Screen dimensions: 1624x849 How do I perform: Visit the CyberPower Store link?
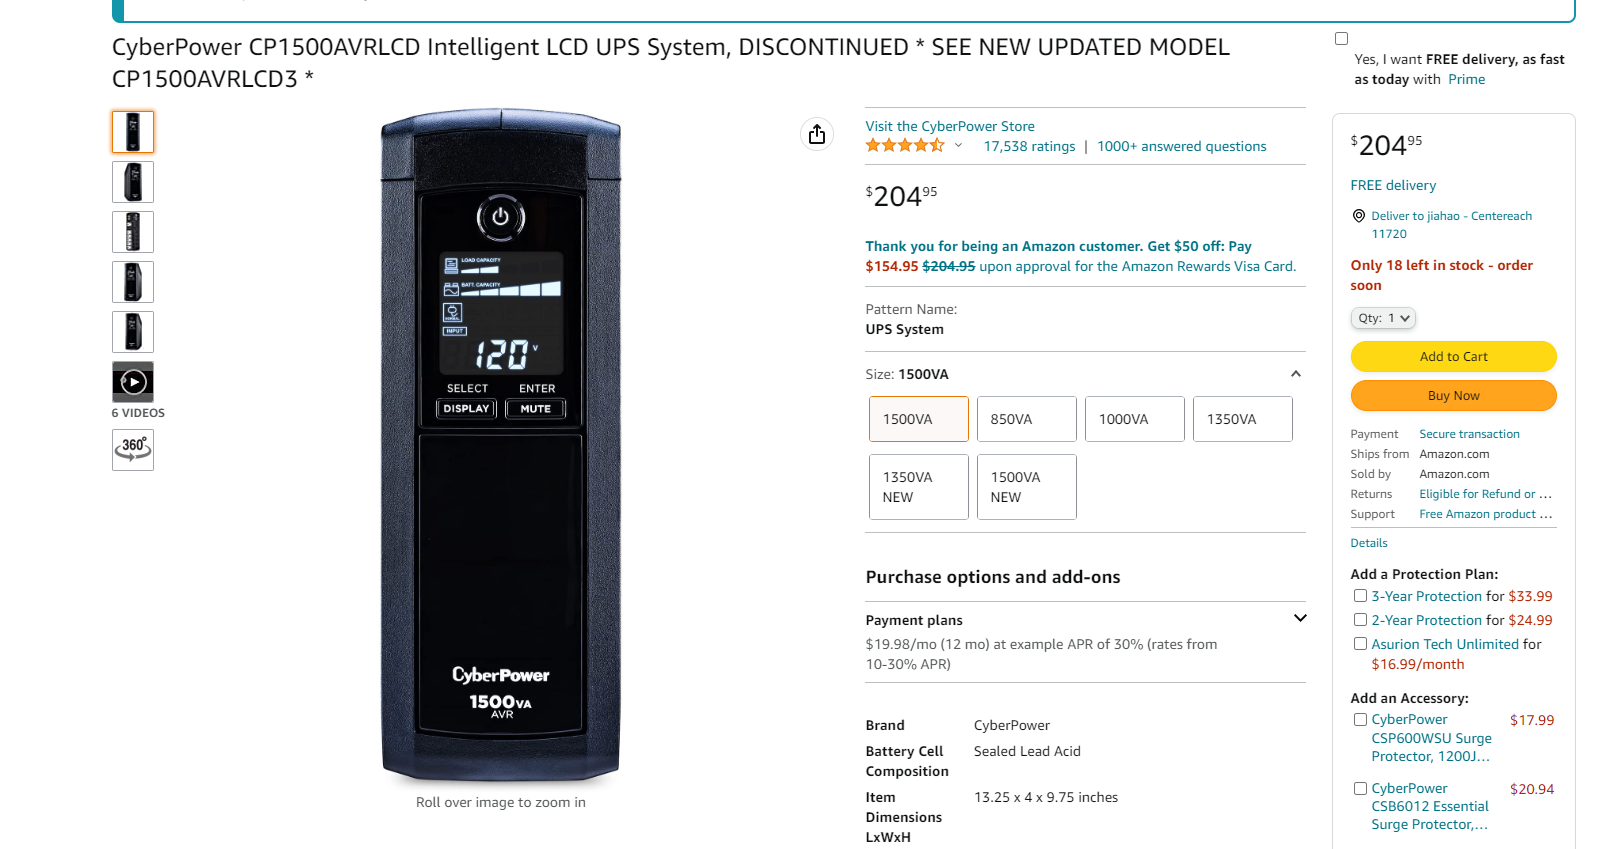[950, 126]
